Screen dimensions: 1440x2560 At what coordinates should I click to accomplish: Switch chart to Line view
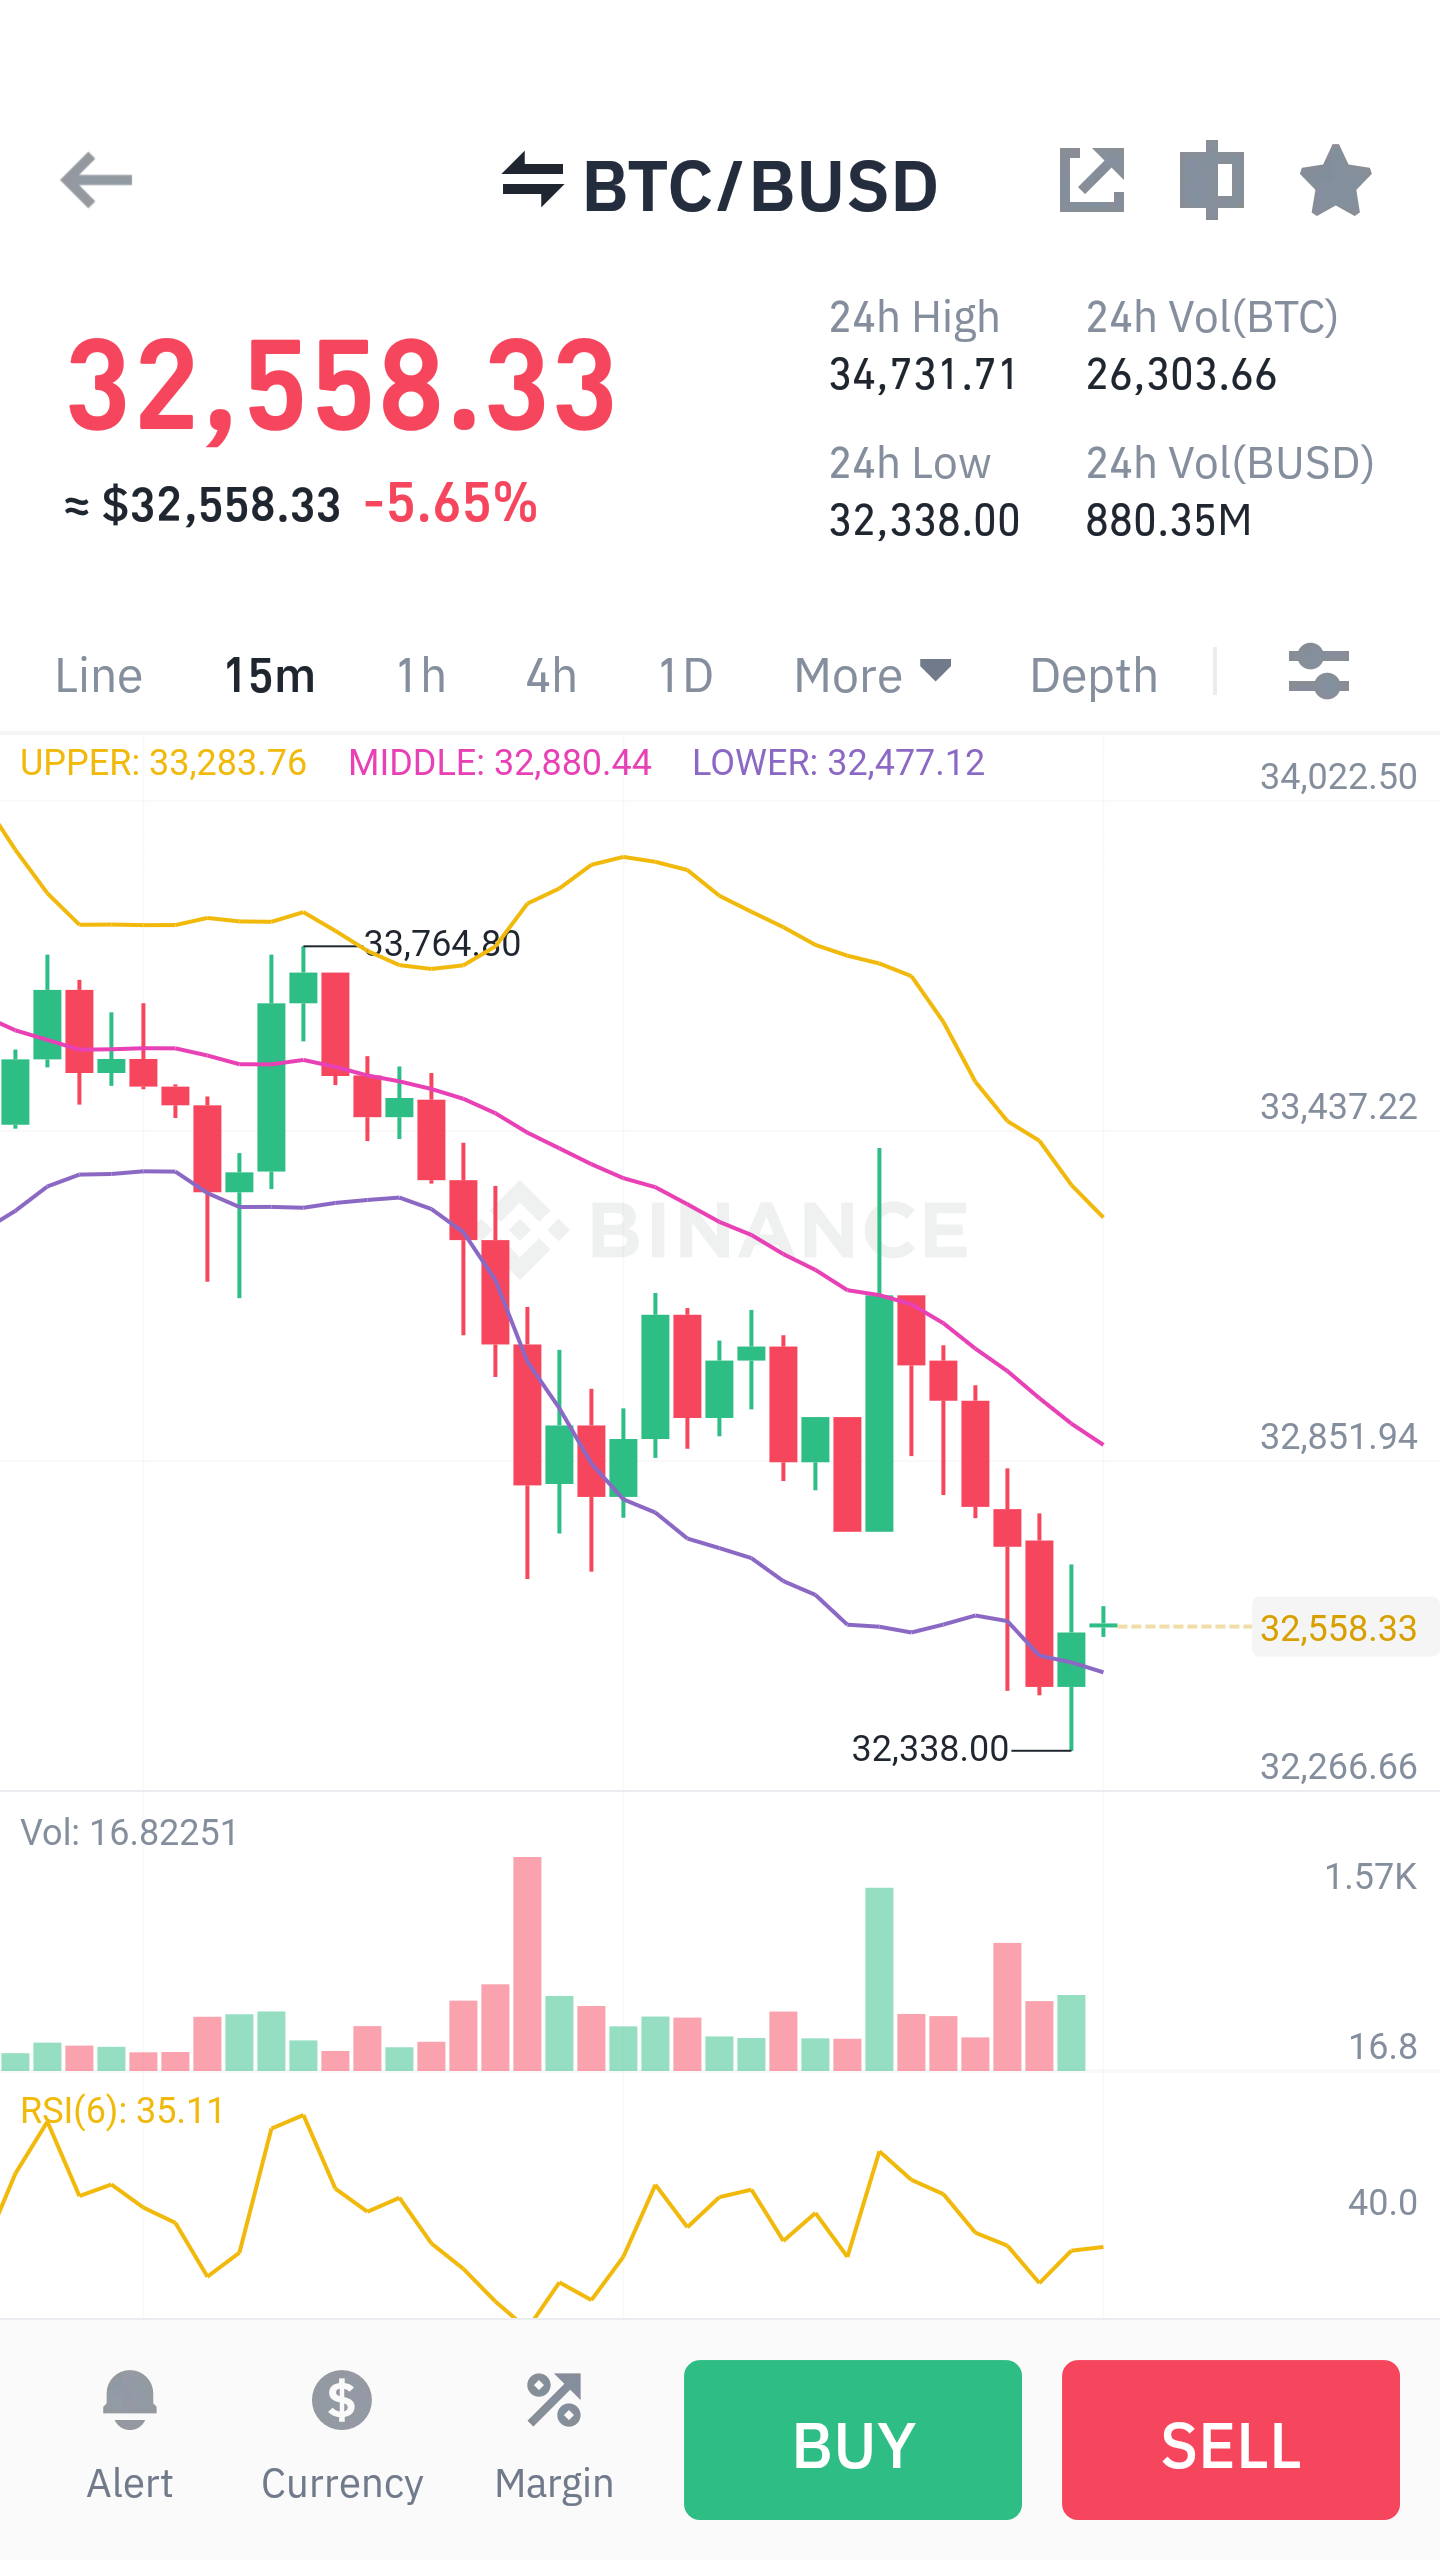click(99, 675)
